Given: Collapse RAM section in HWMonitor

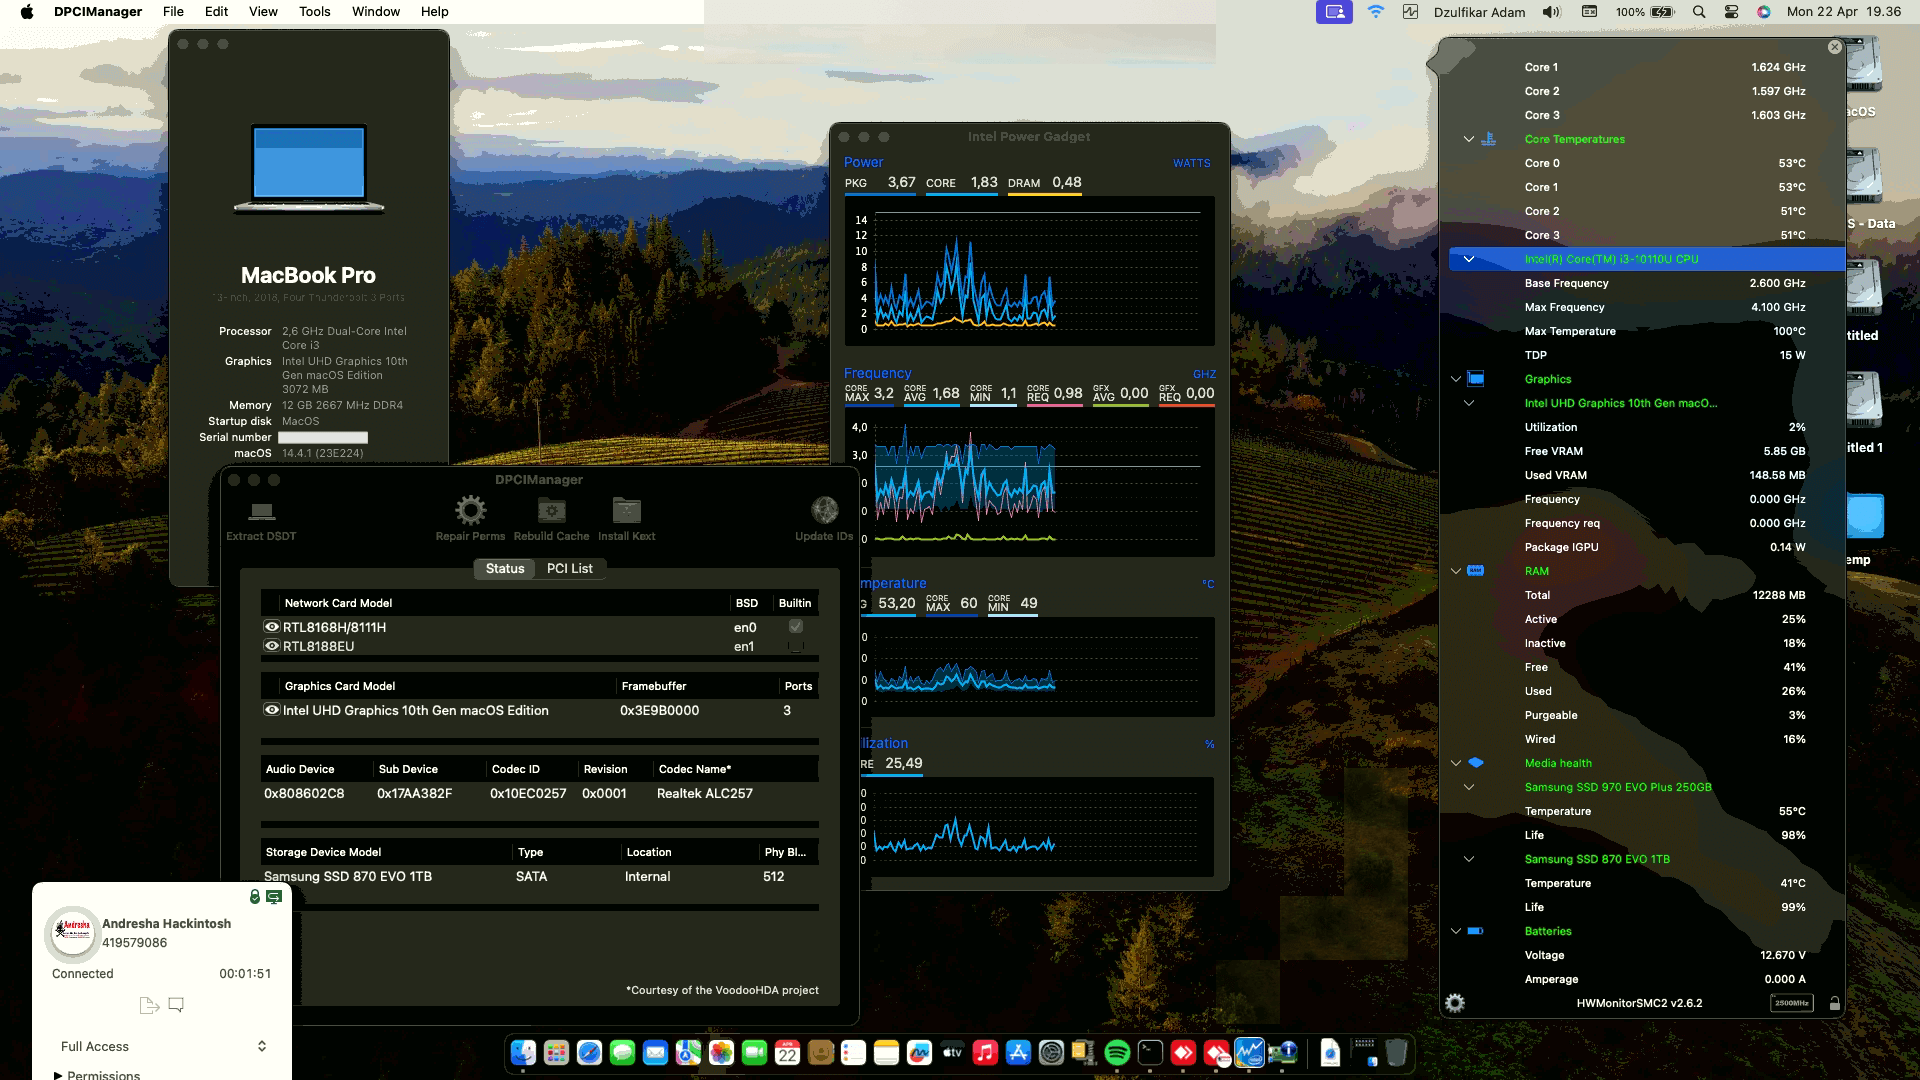Looking at the screenshot, I should (1456, 571).
